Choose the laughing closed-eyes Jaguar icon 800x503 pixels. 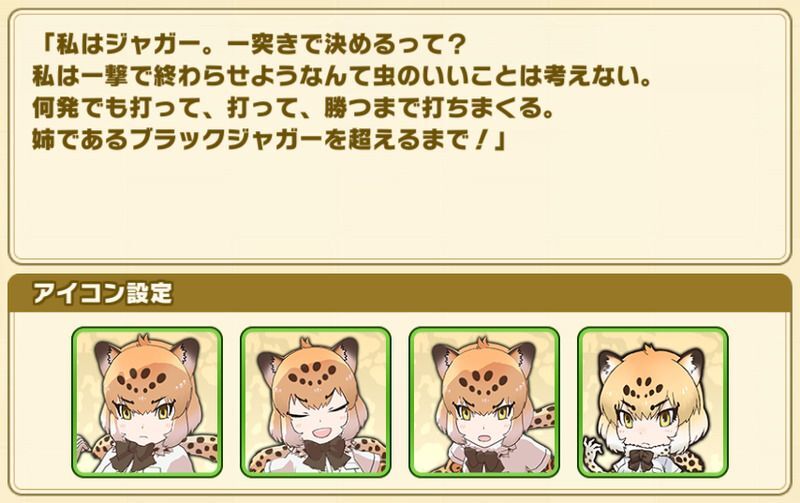pos(316,402)
